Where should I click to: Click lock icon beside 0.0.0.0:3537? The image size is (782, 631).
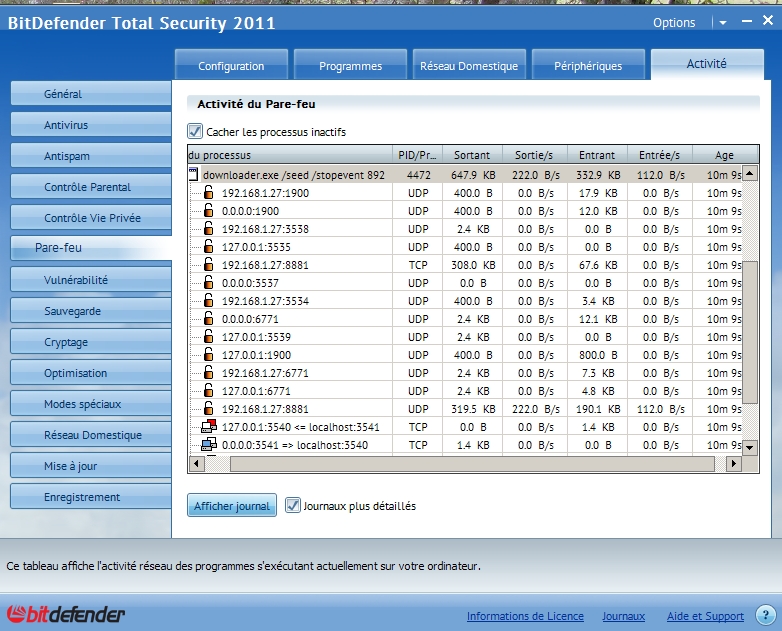(x=208, y=282)
